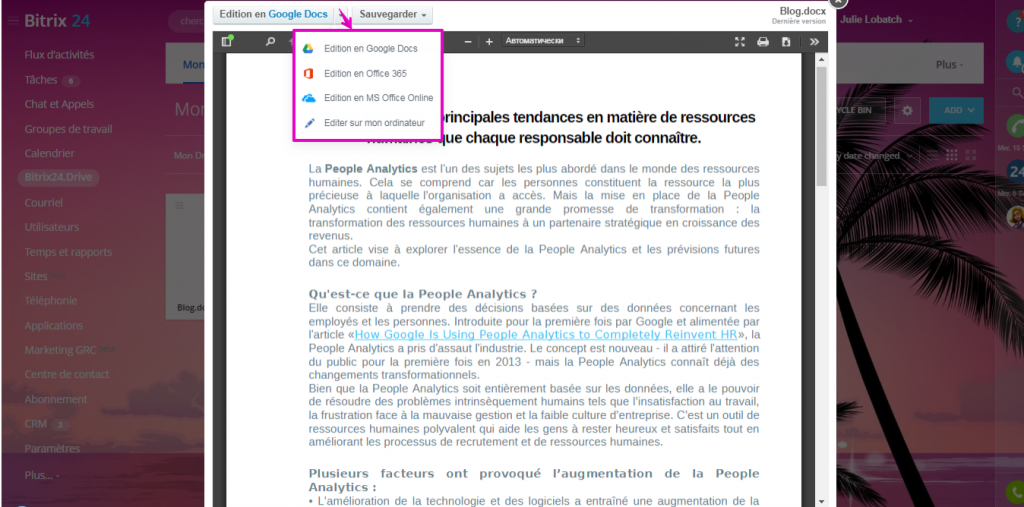1024x507 pixels.
Task: Open Abonnement in the left menu
Action: coord(56,399)
